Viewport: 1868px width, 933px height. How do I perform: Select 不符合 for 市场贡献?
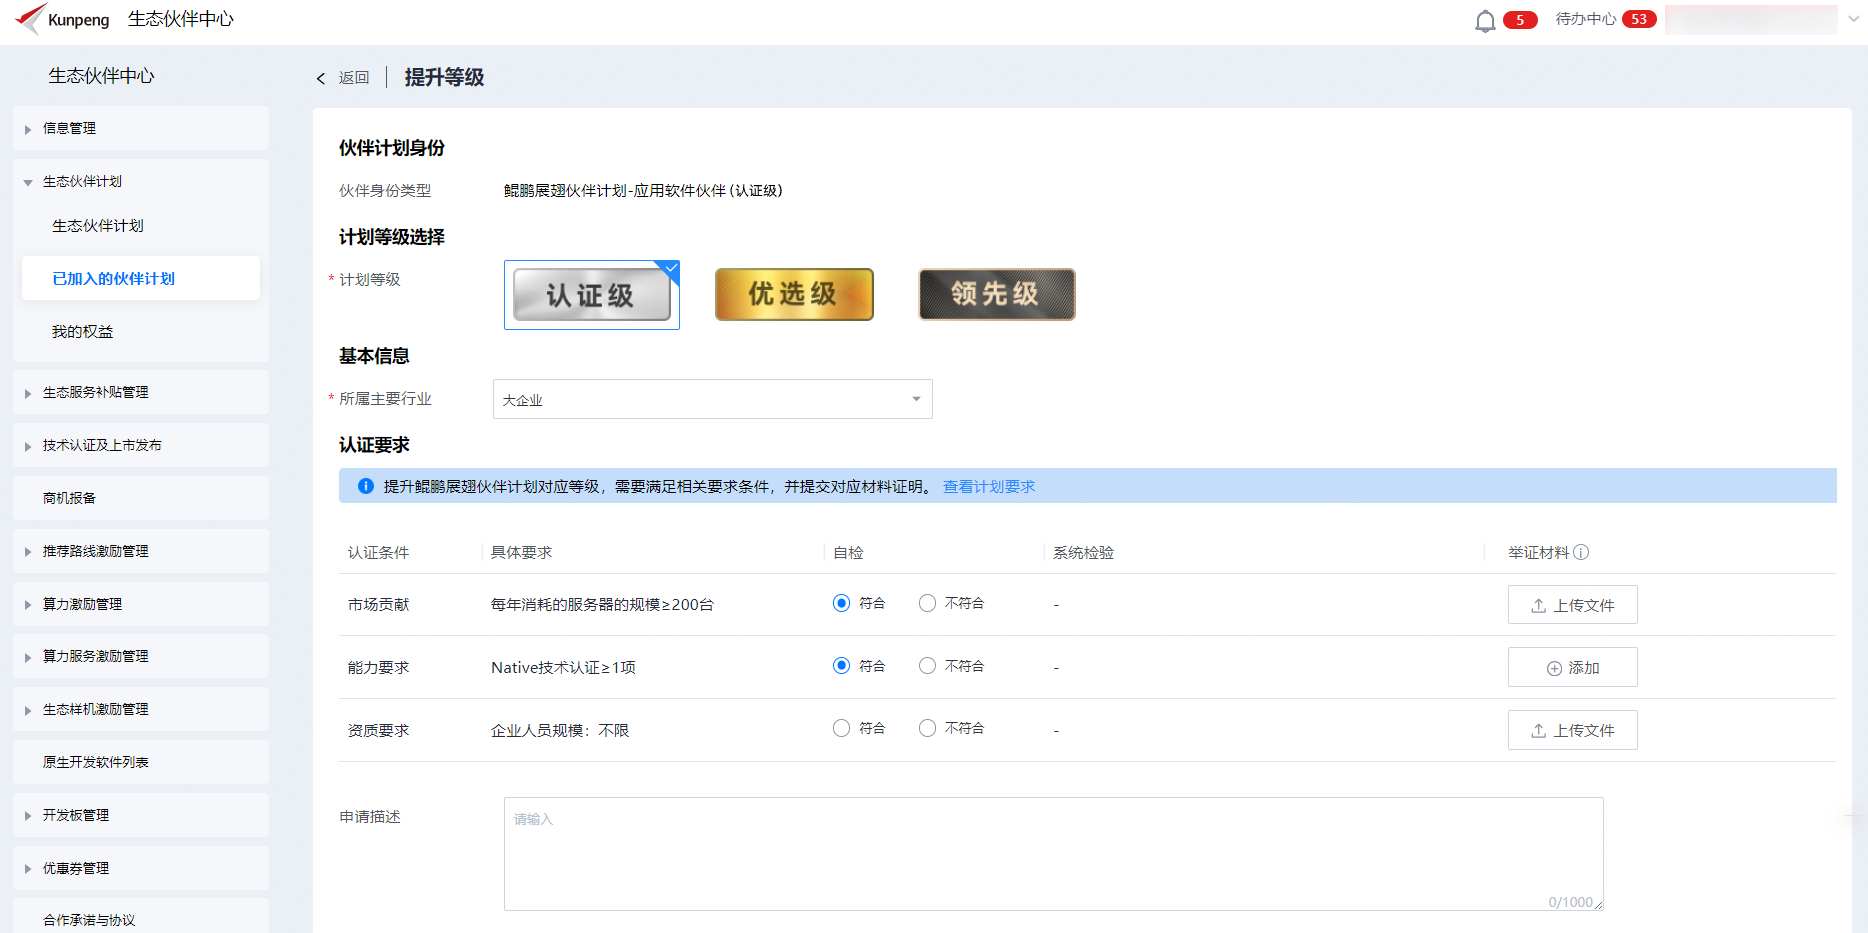coord(927,603)
